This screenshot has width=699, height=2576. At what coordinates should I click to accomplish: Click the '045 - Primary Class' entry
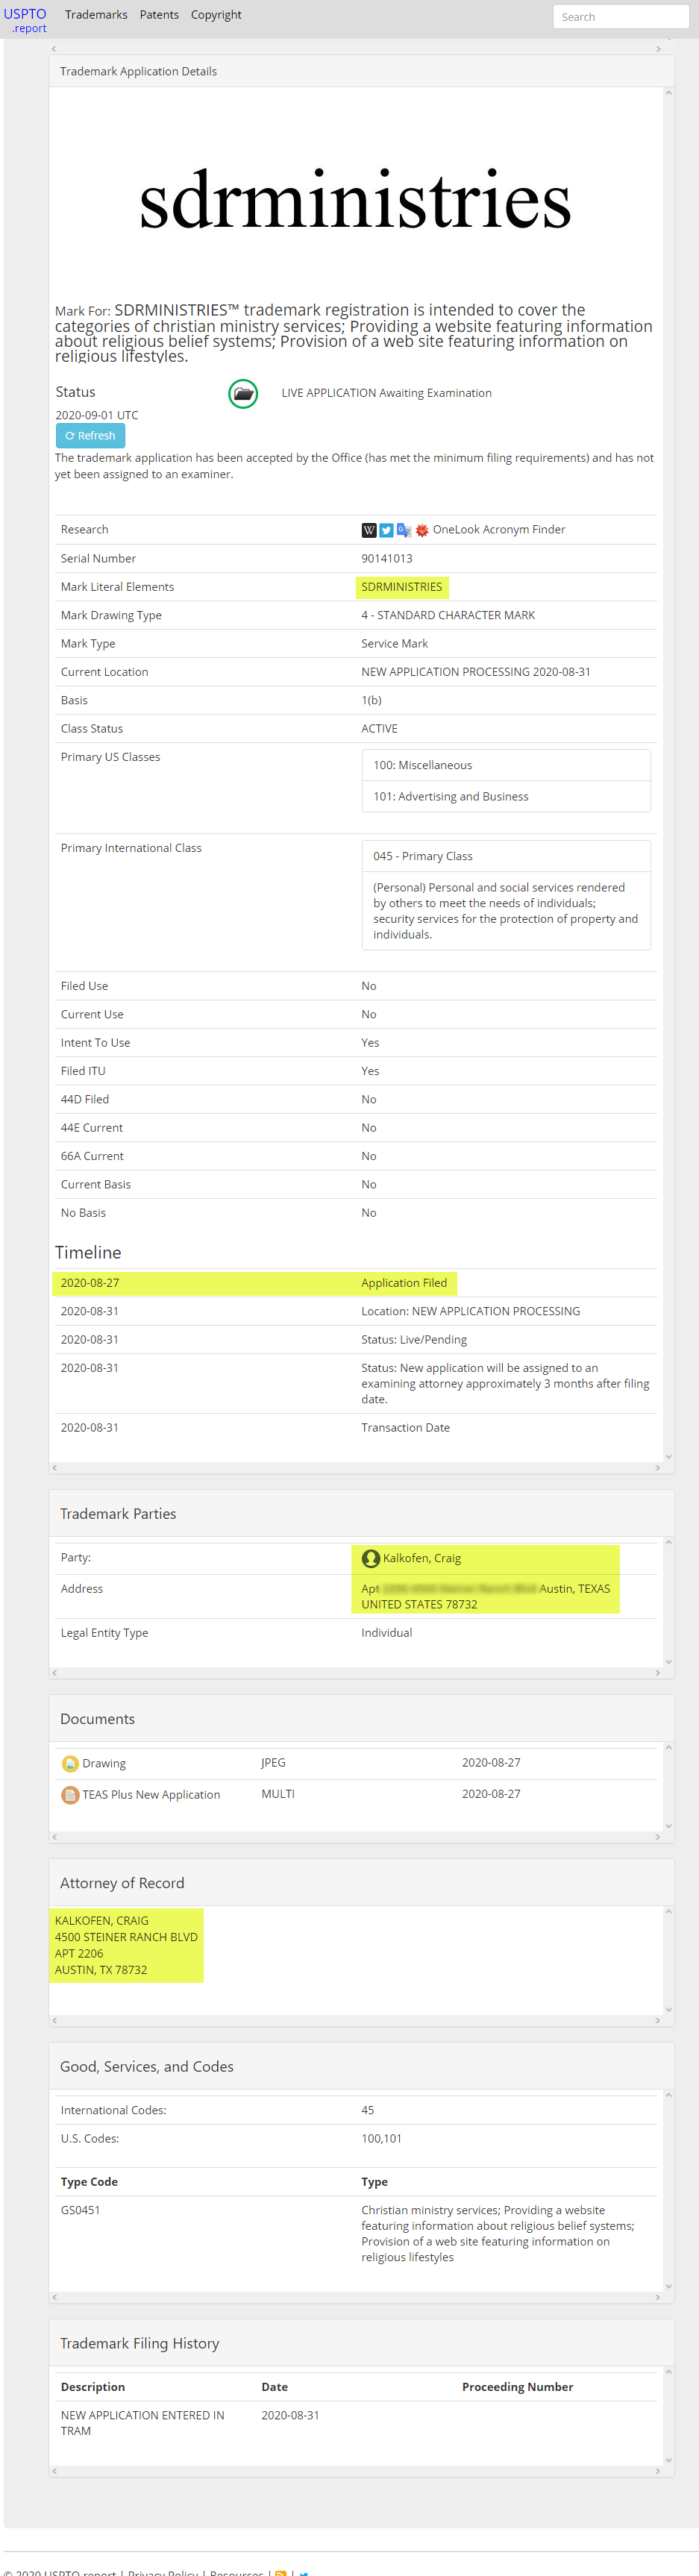[x=506, y=857]
